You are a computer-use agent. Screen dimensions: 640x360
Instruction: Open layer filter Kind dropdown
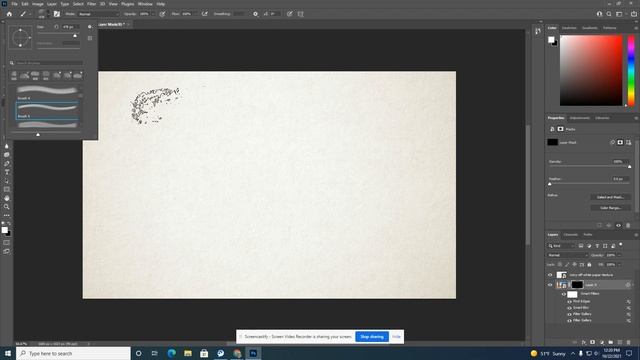coord(561,246)
